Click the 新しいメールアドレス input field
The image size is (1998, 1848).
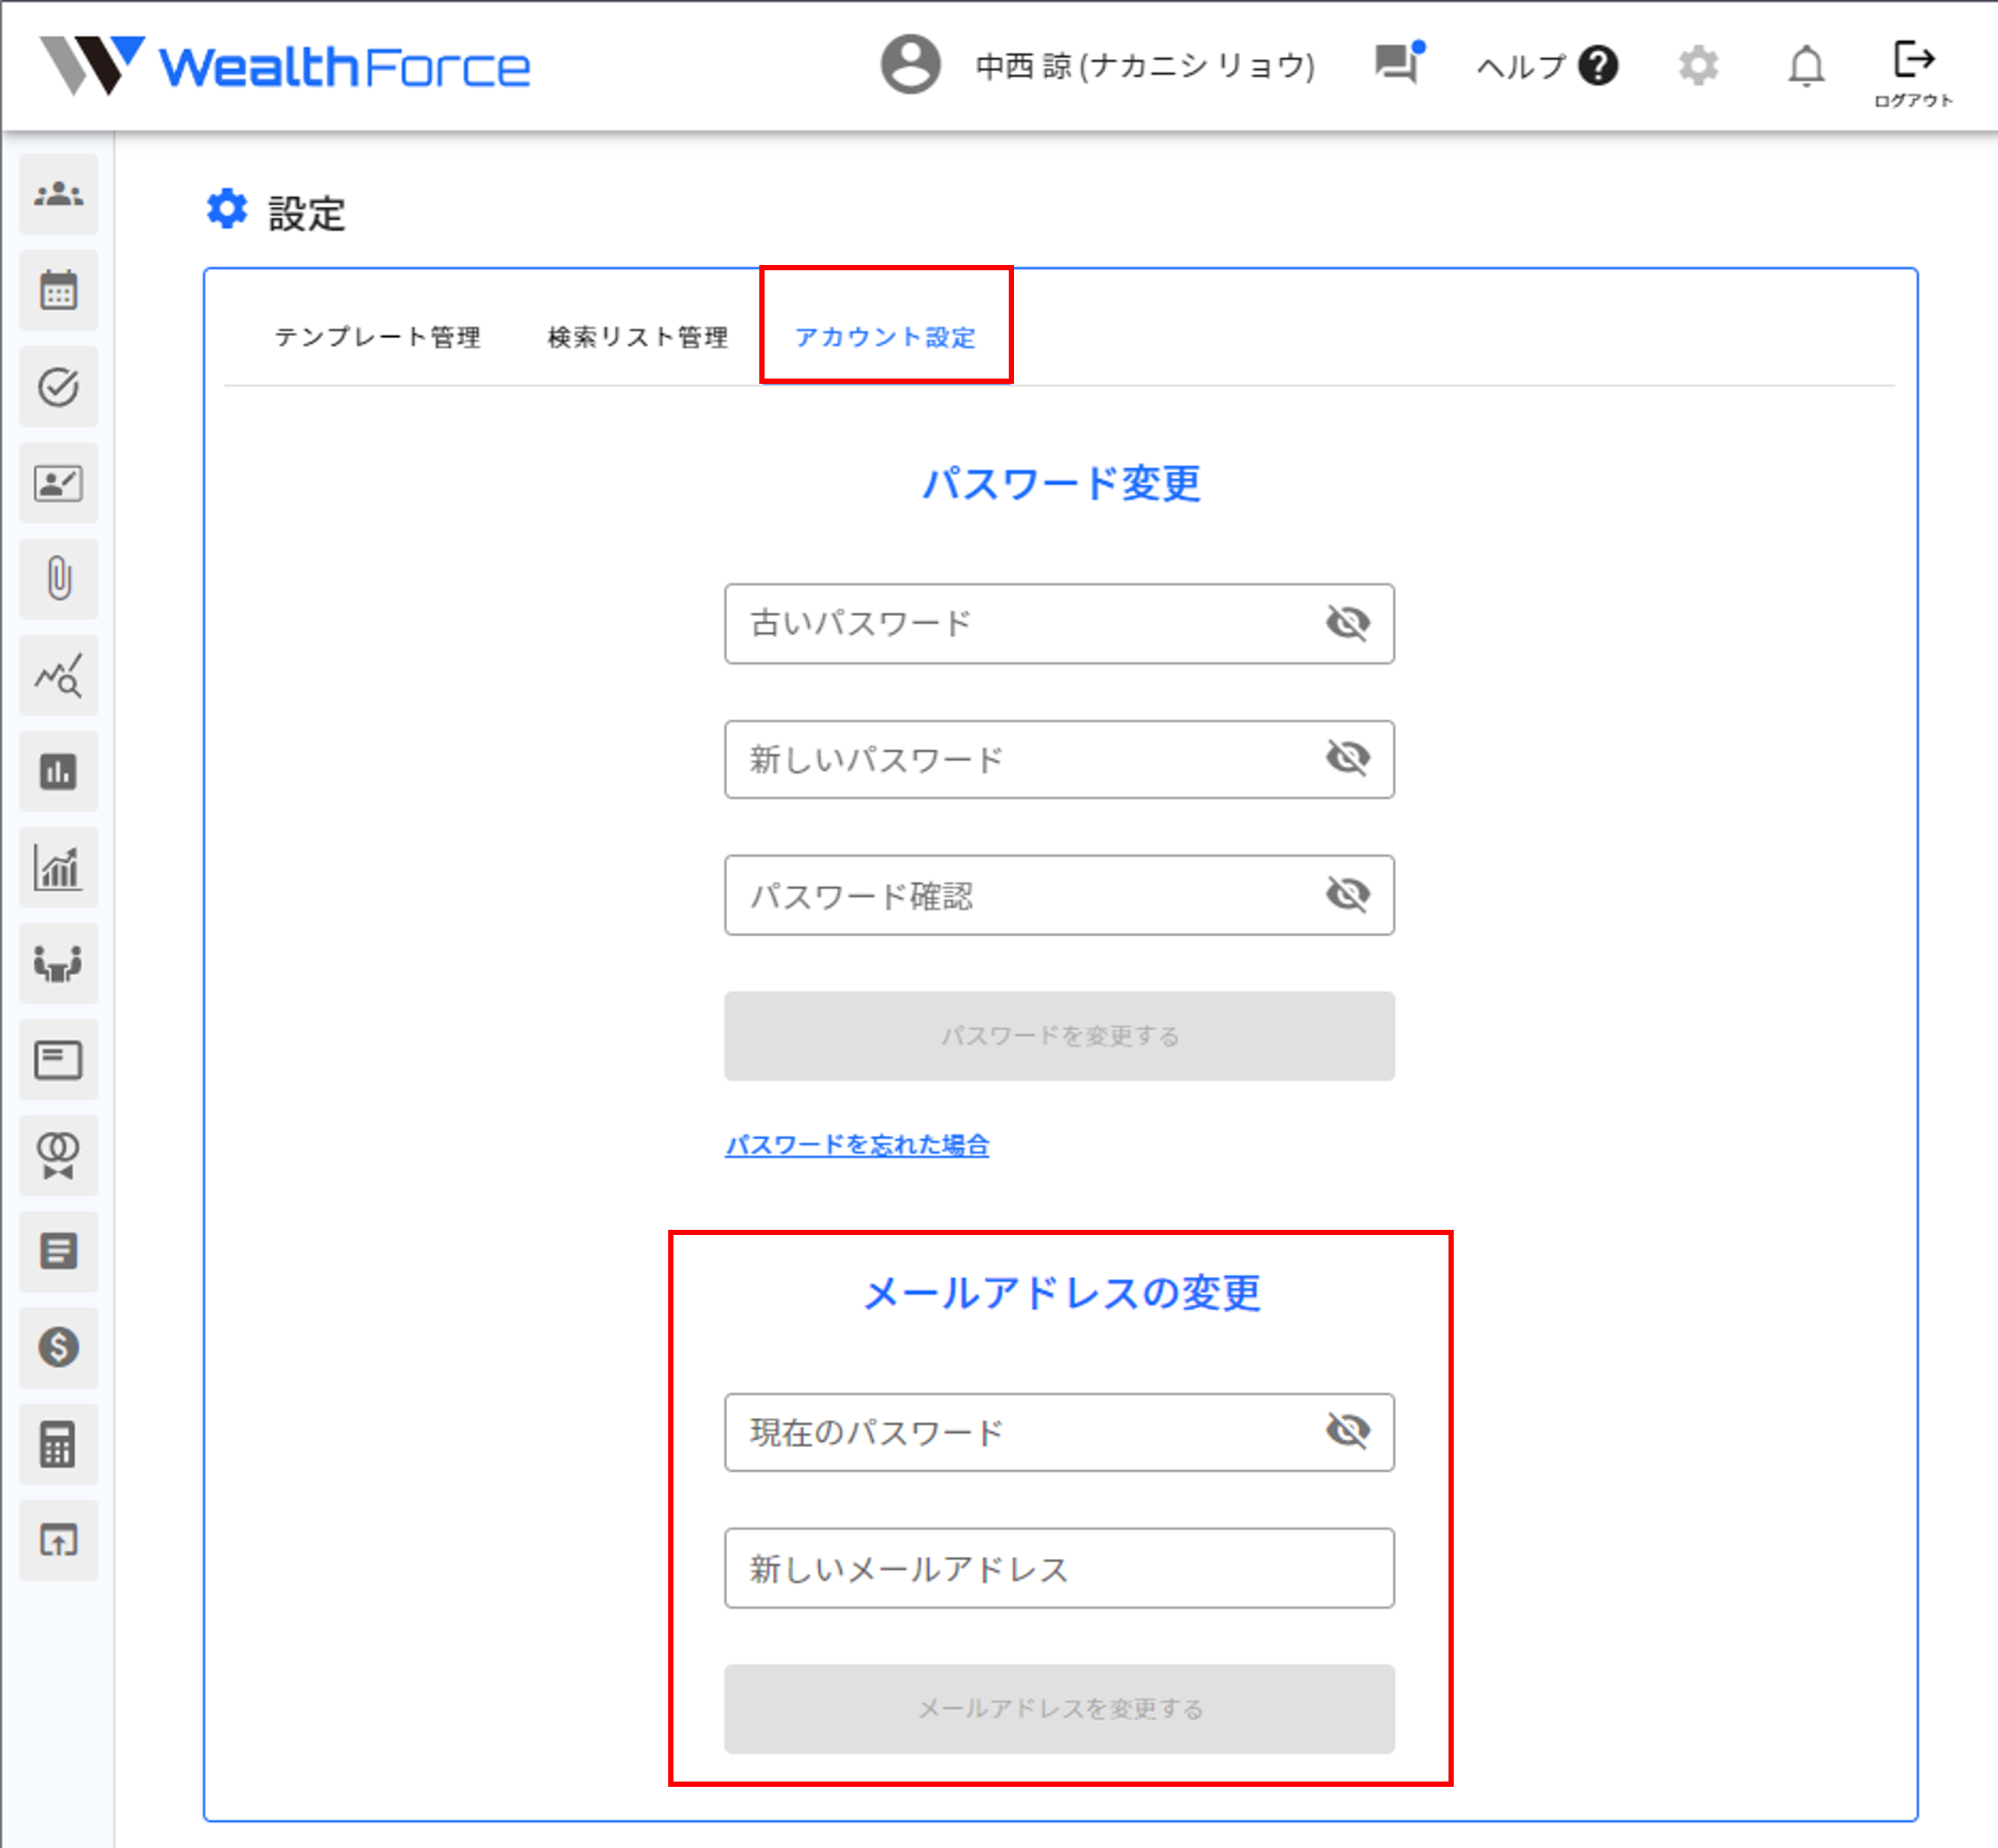1058,1568
